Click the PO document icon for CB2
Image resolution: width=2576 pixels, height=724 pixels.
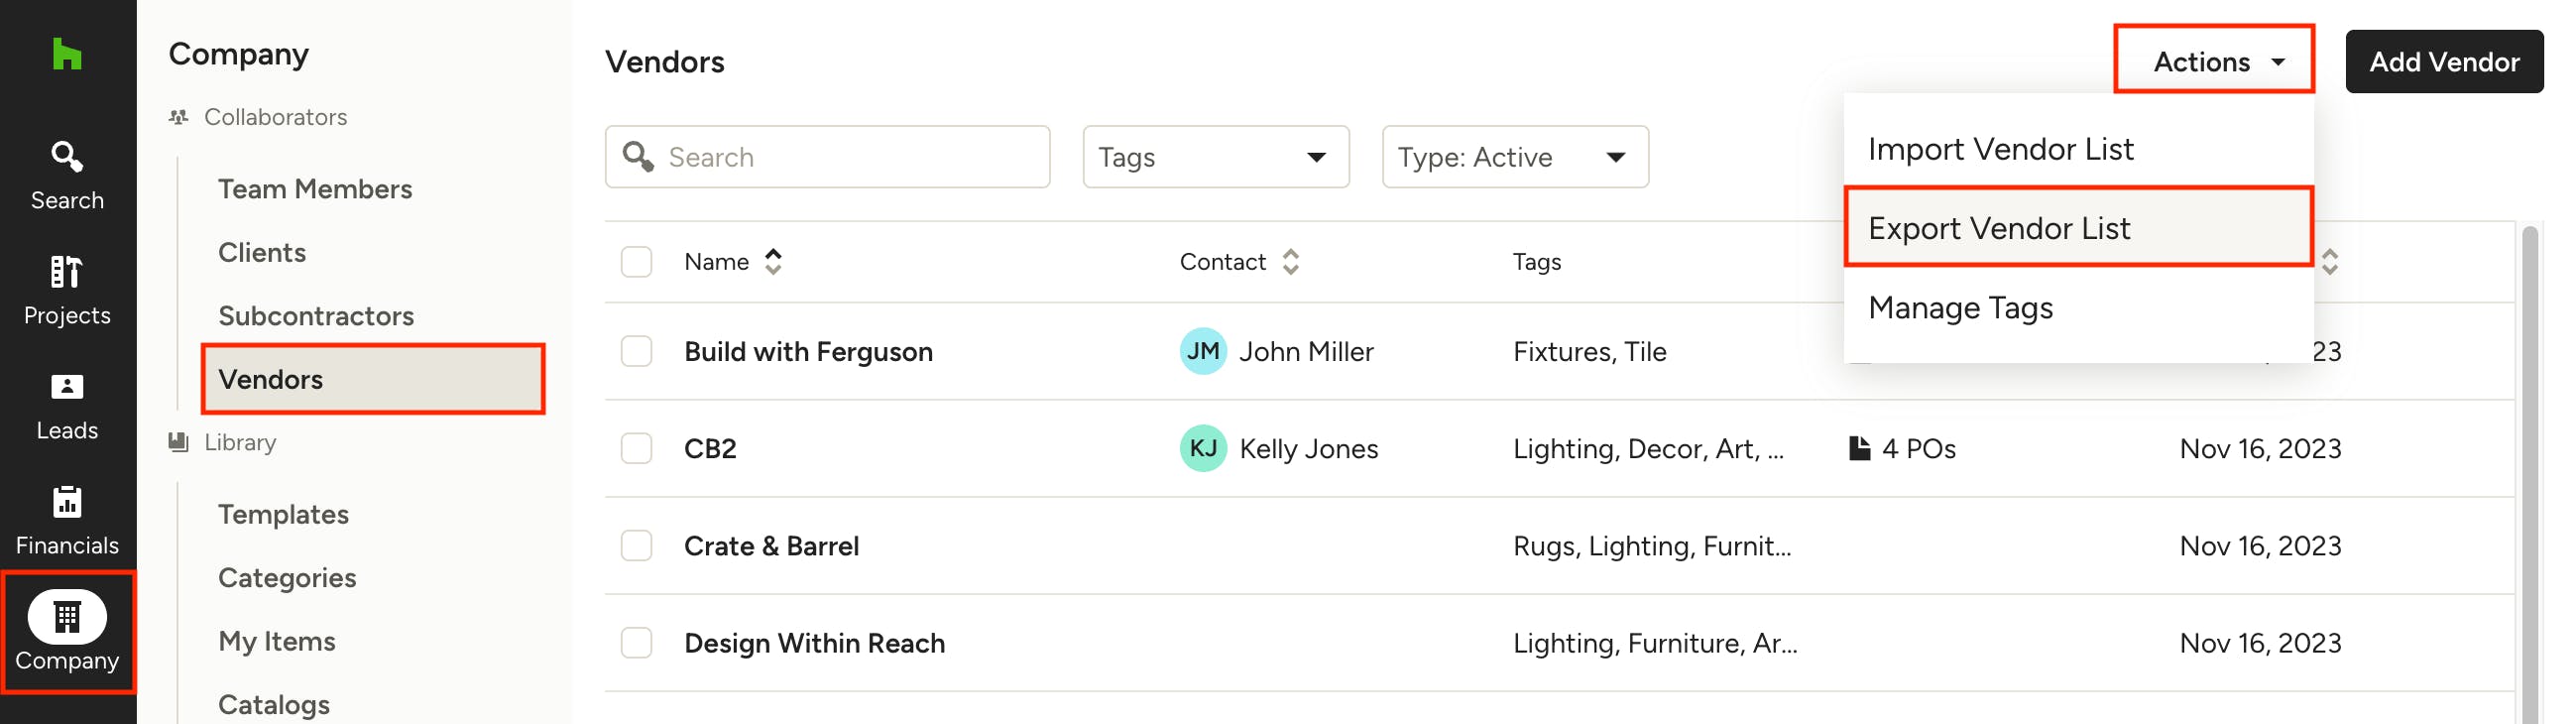point(1859,448)
